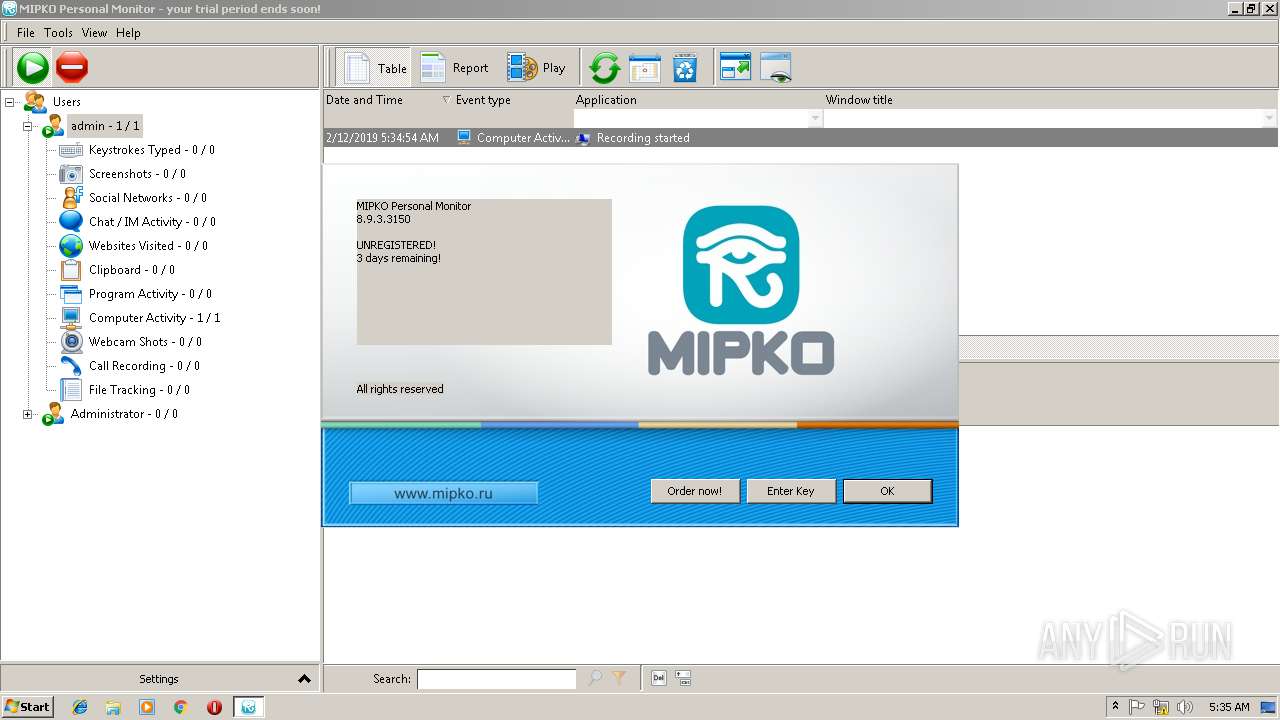Select File Tracking - 0 / 0
This screenshot has width=1280, height=720.
point(139,390)
